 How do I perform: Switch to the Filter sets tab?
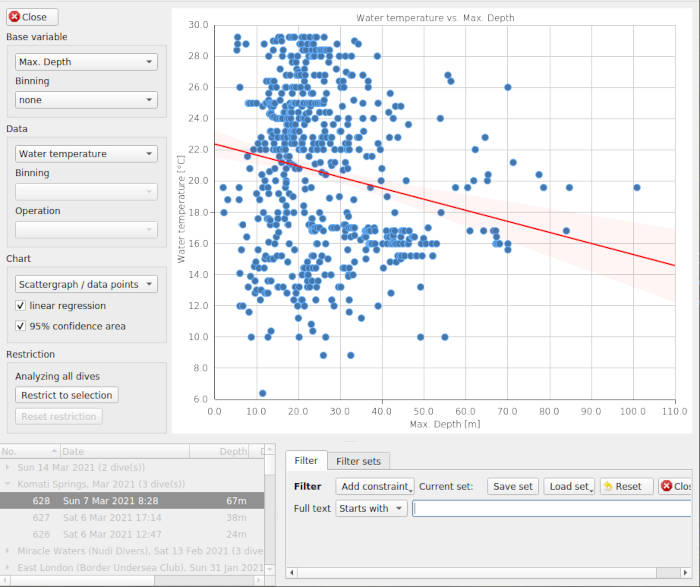click(x=358, y=461)
